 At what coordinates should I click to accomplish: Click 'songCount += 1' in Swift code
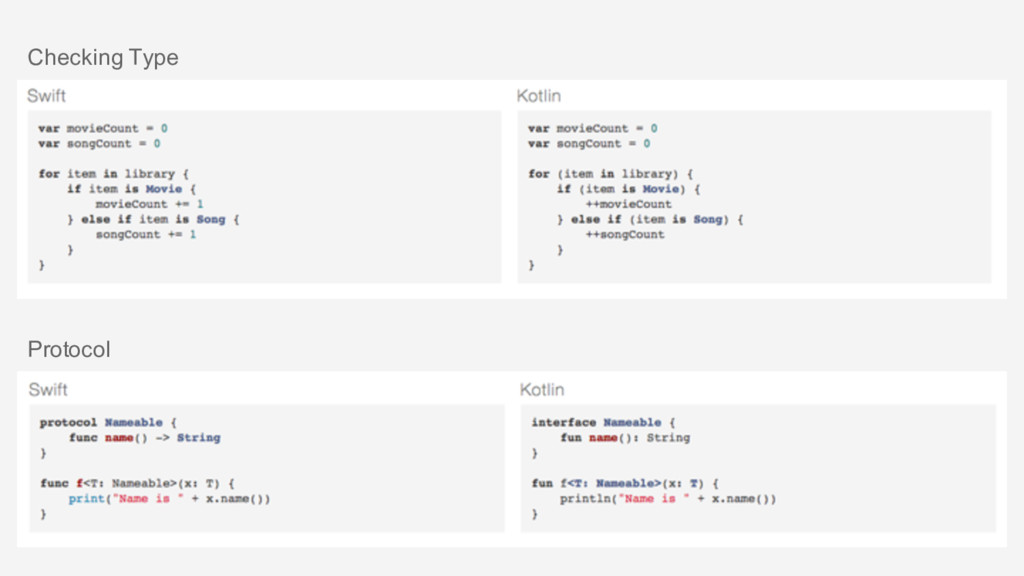(x=146, y=234)
